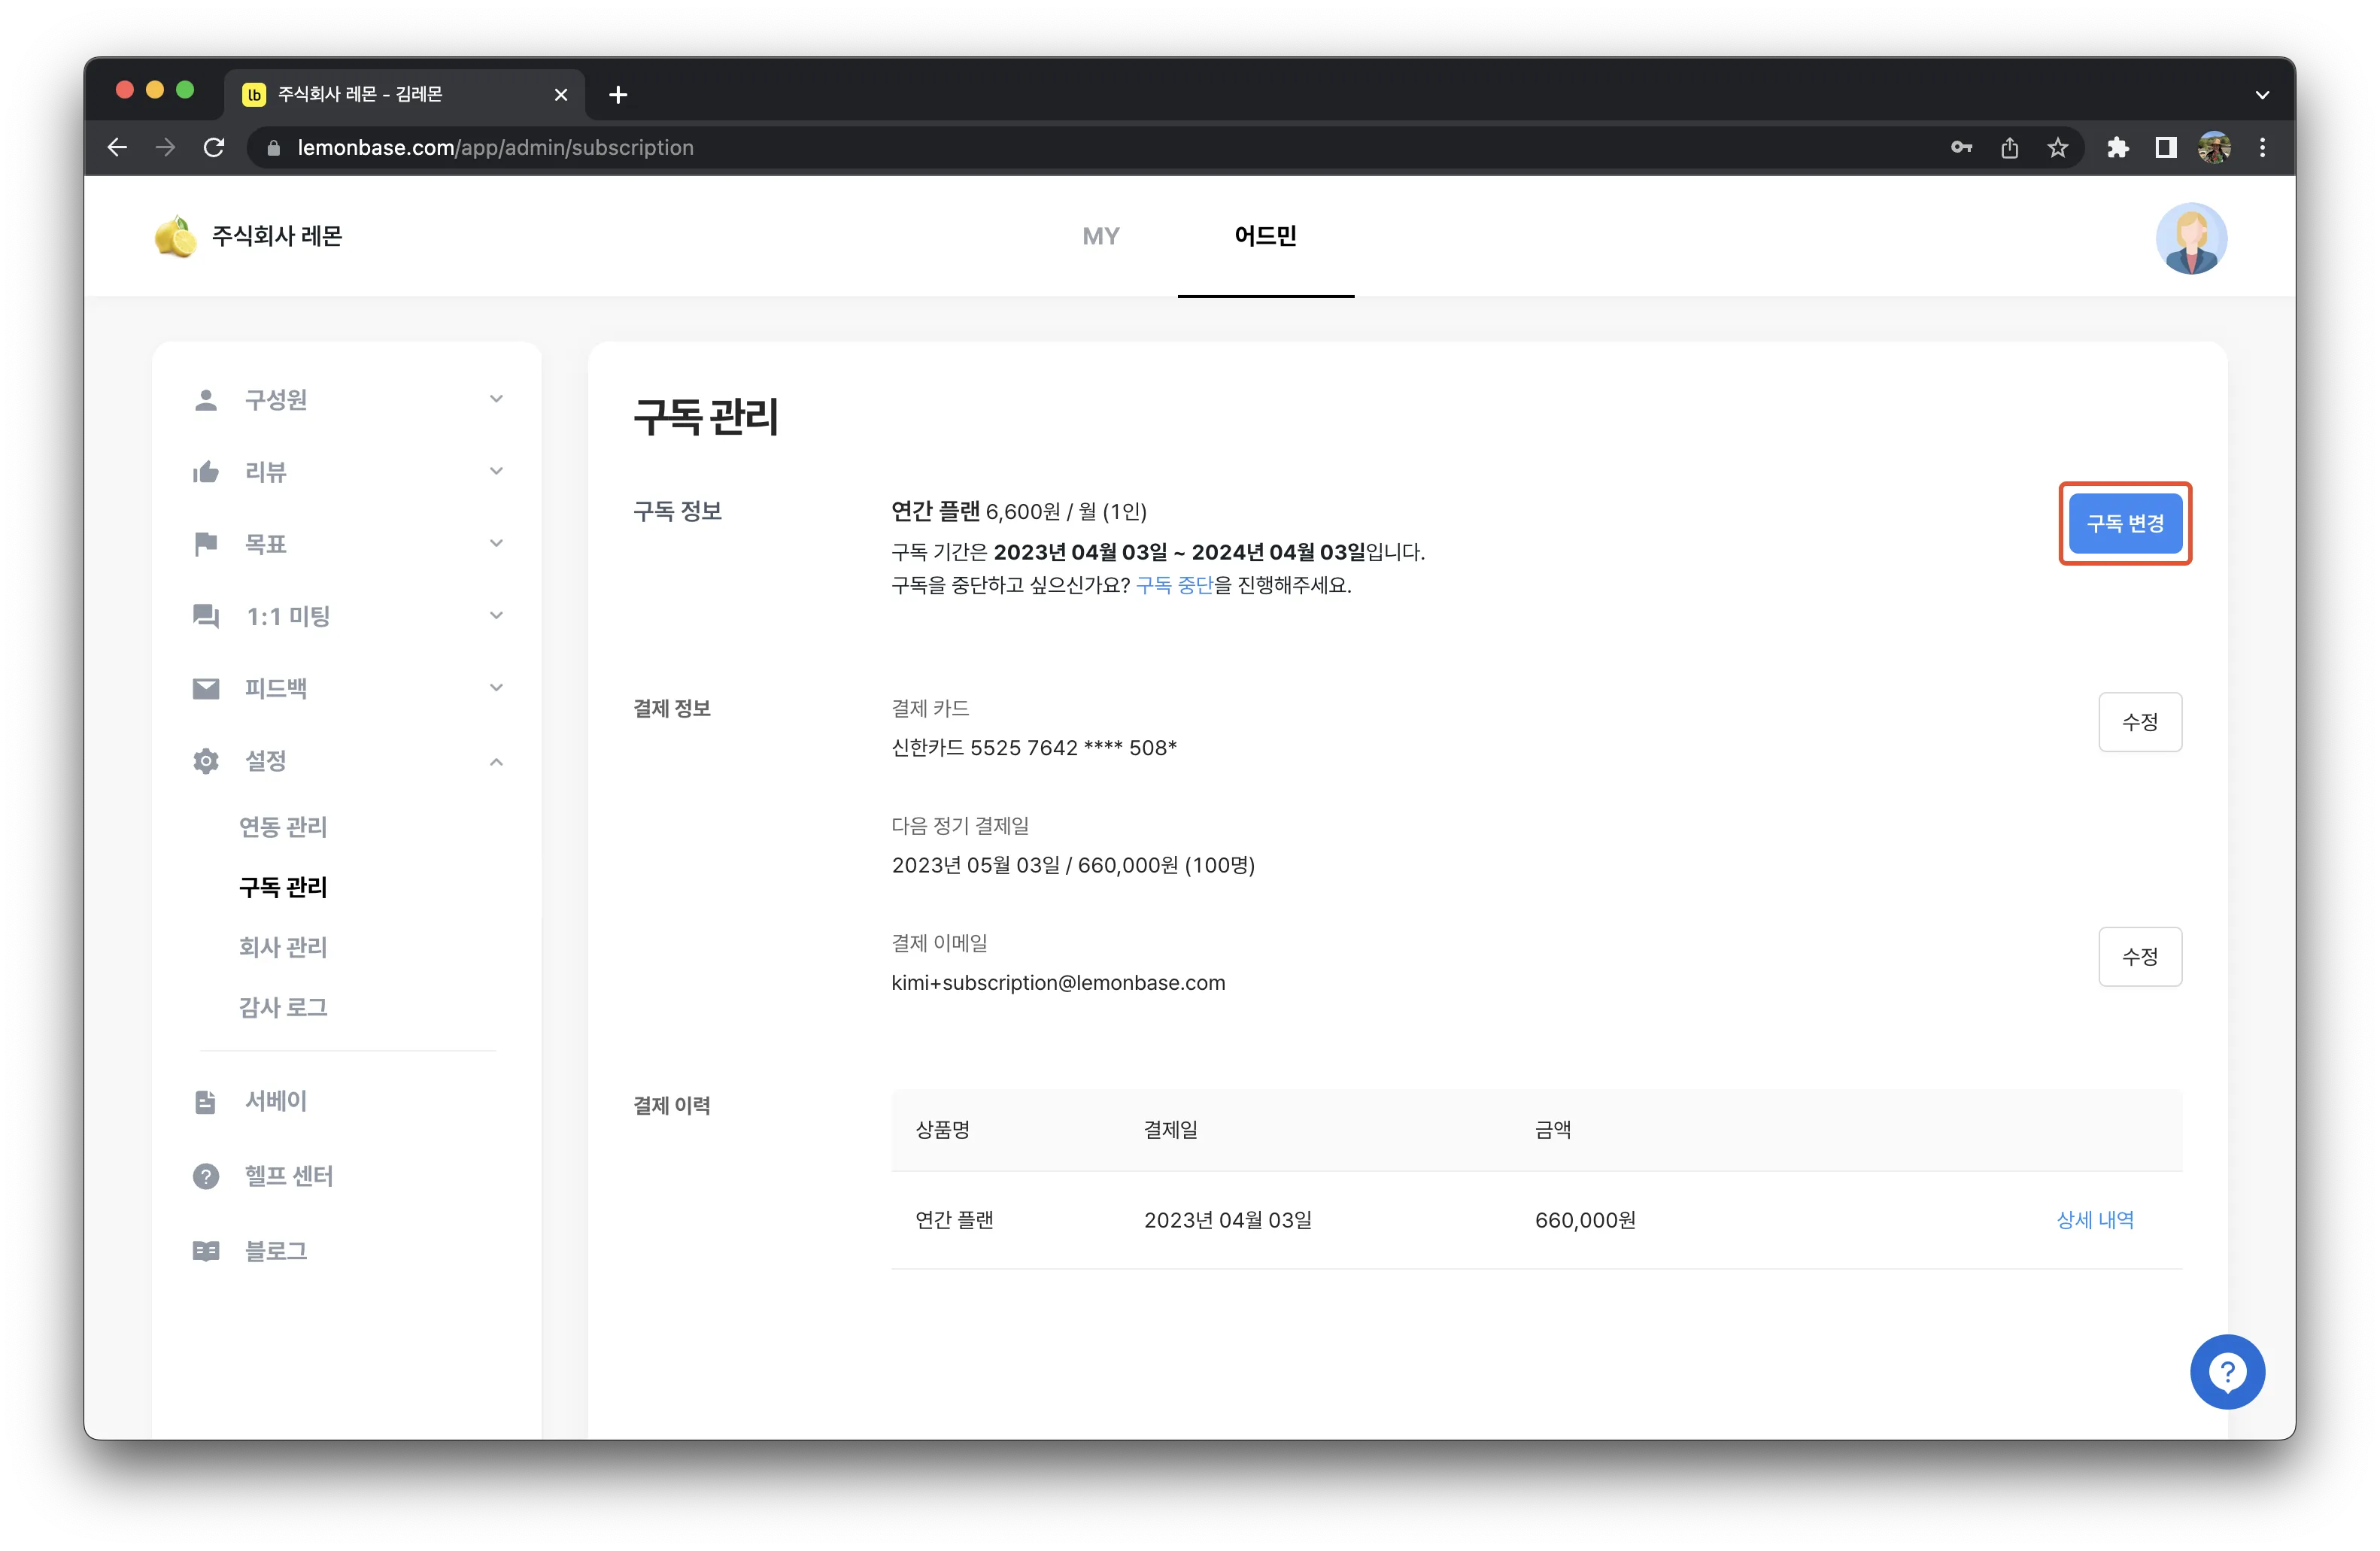Bookmark this page with the star icon
Viewport: 2380px width, 1551px height.
[2058, 148]
